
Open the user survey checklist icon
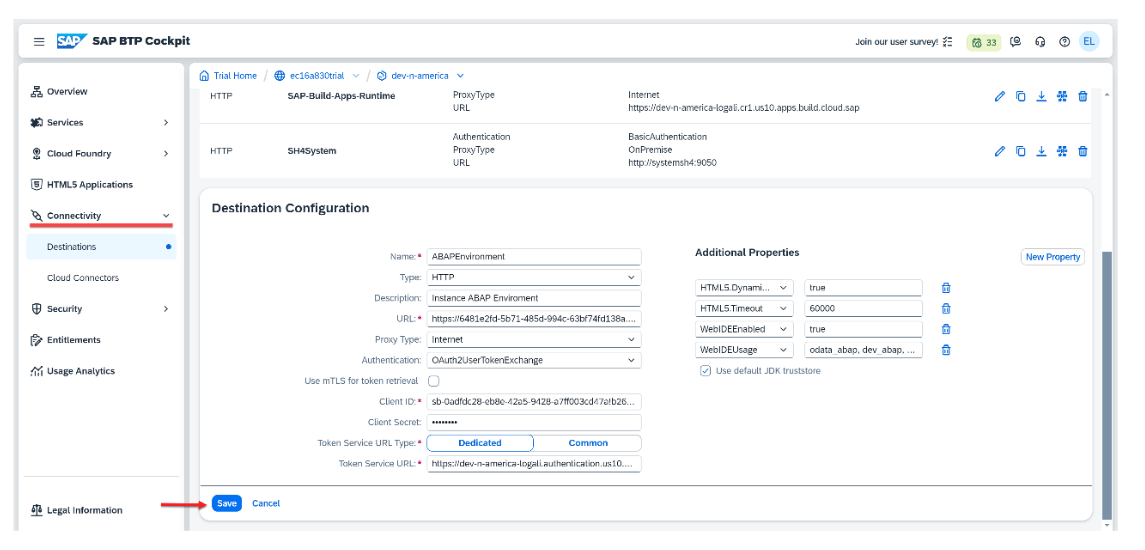tap(948, 42)
